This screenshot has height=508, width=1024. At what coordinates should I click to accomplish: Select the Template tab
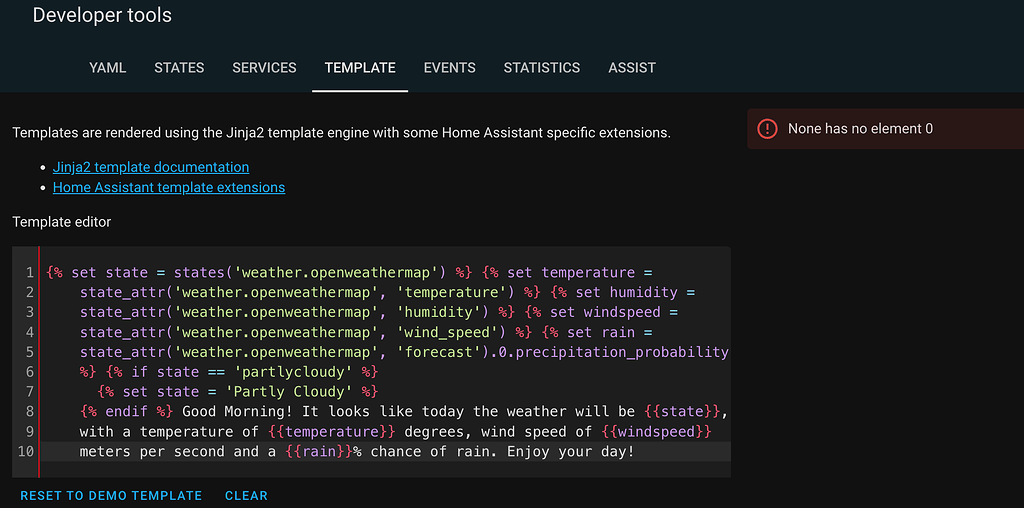point(360,68)
